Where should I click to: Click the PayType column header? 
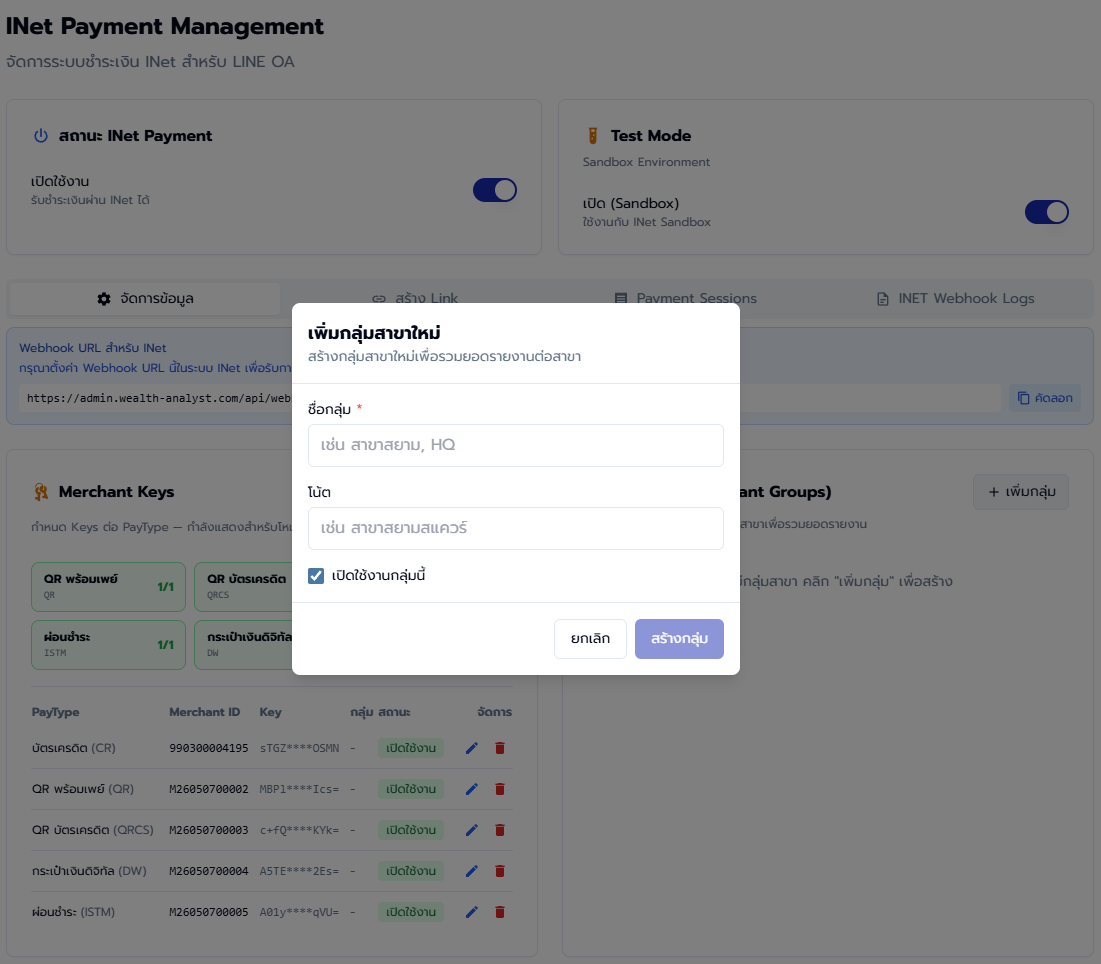(x=55, y=712)
